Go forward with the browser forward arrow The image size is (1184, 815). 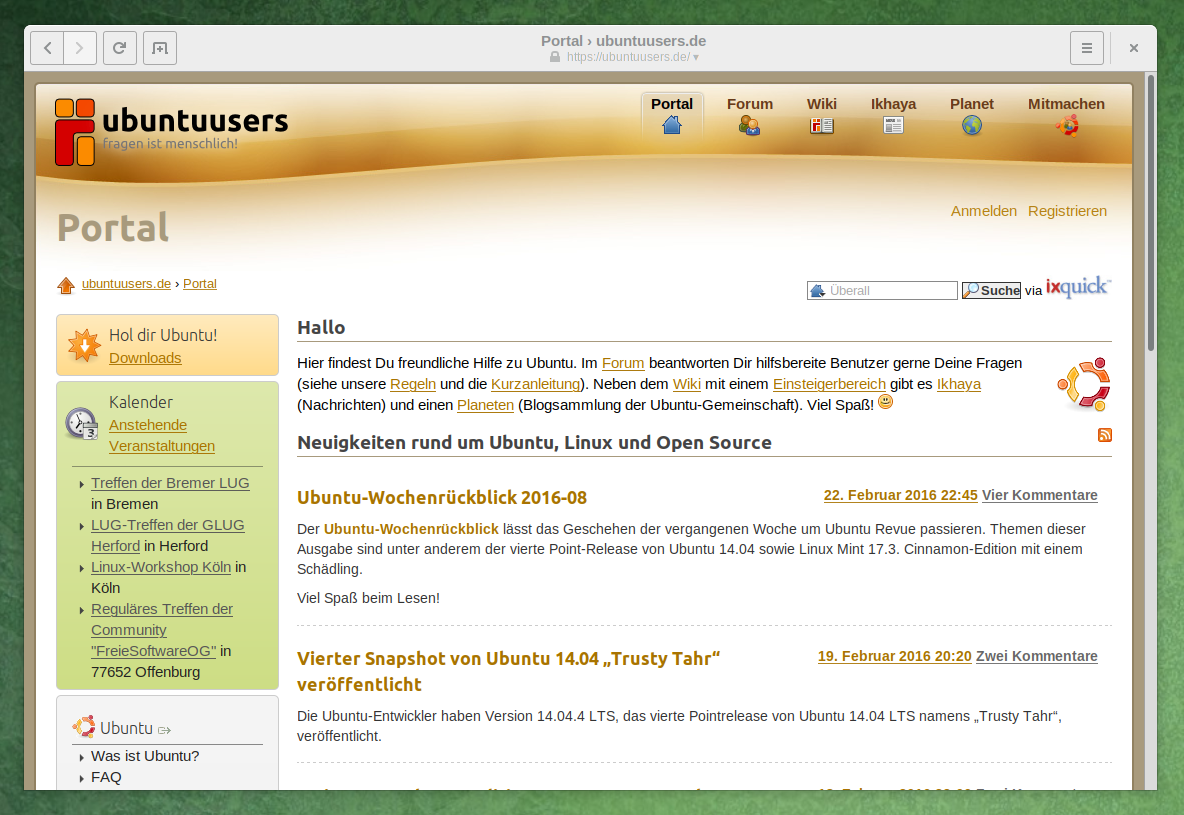80,48
